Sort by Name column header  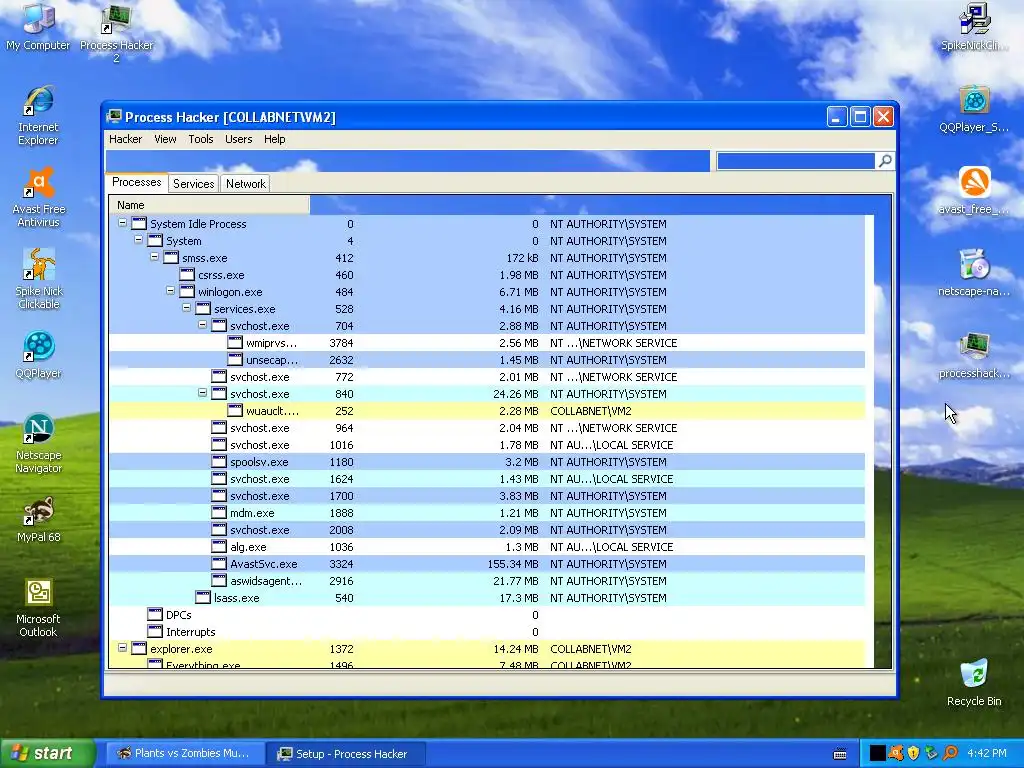pos(209,205)
